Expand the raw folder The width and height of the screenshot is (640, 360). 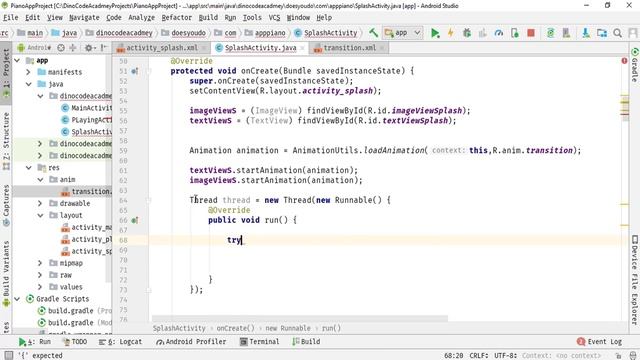40,275
